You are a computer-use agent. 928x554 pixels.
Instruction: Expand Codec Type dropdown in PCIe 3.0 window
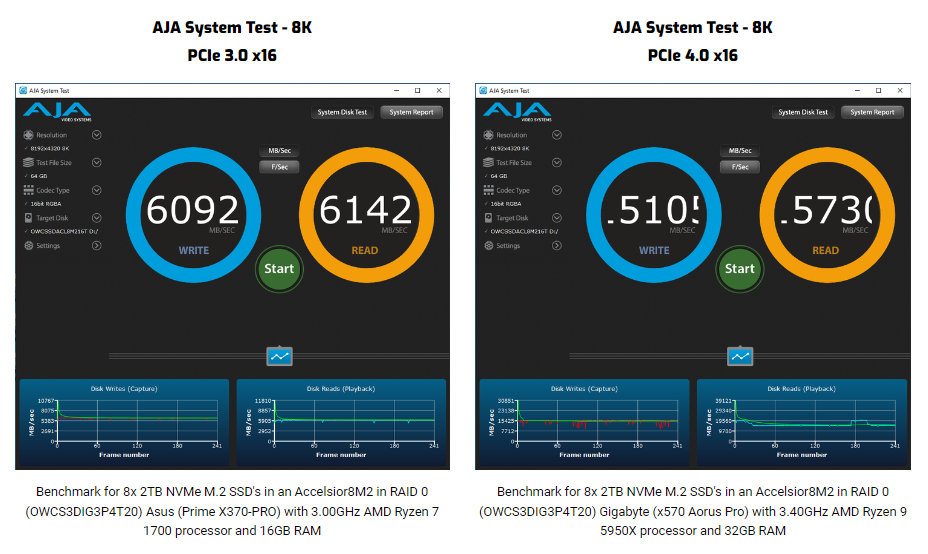pos(96,190)
